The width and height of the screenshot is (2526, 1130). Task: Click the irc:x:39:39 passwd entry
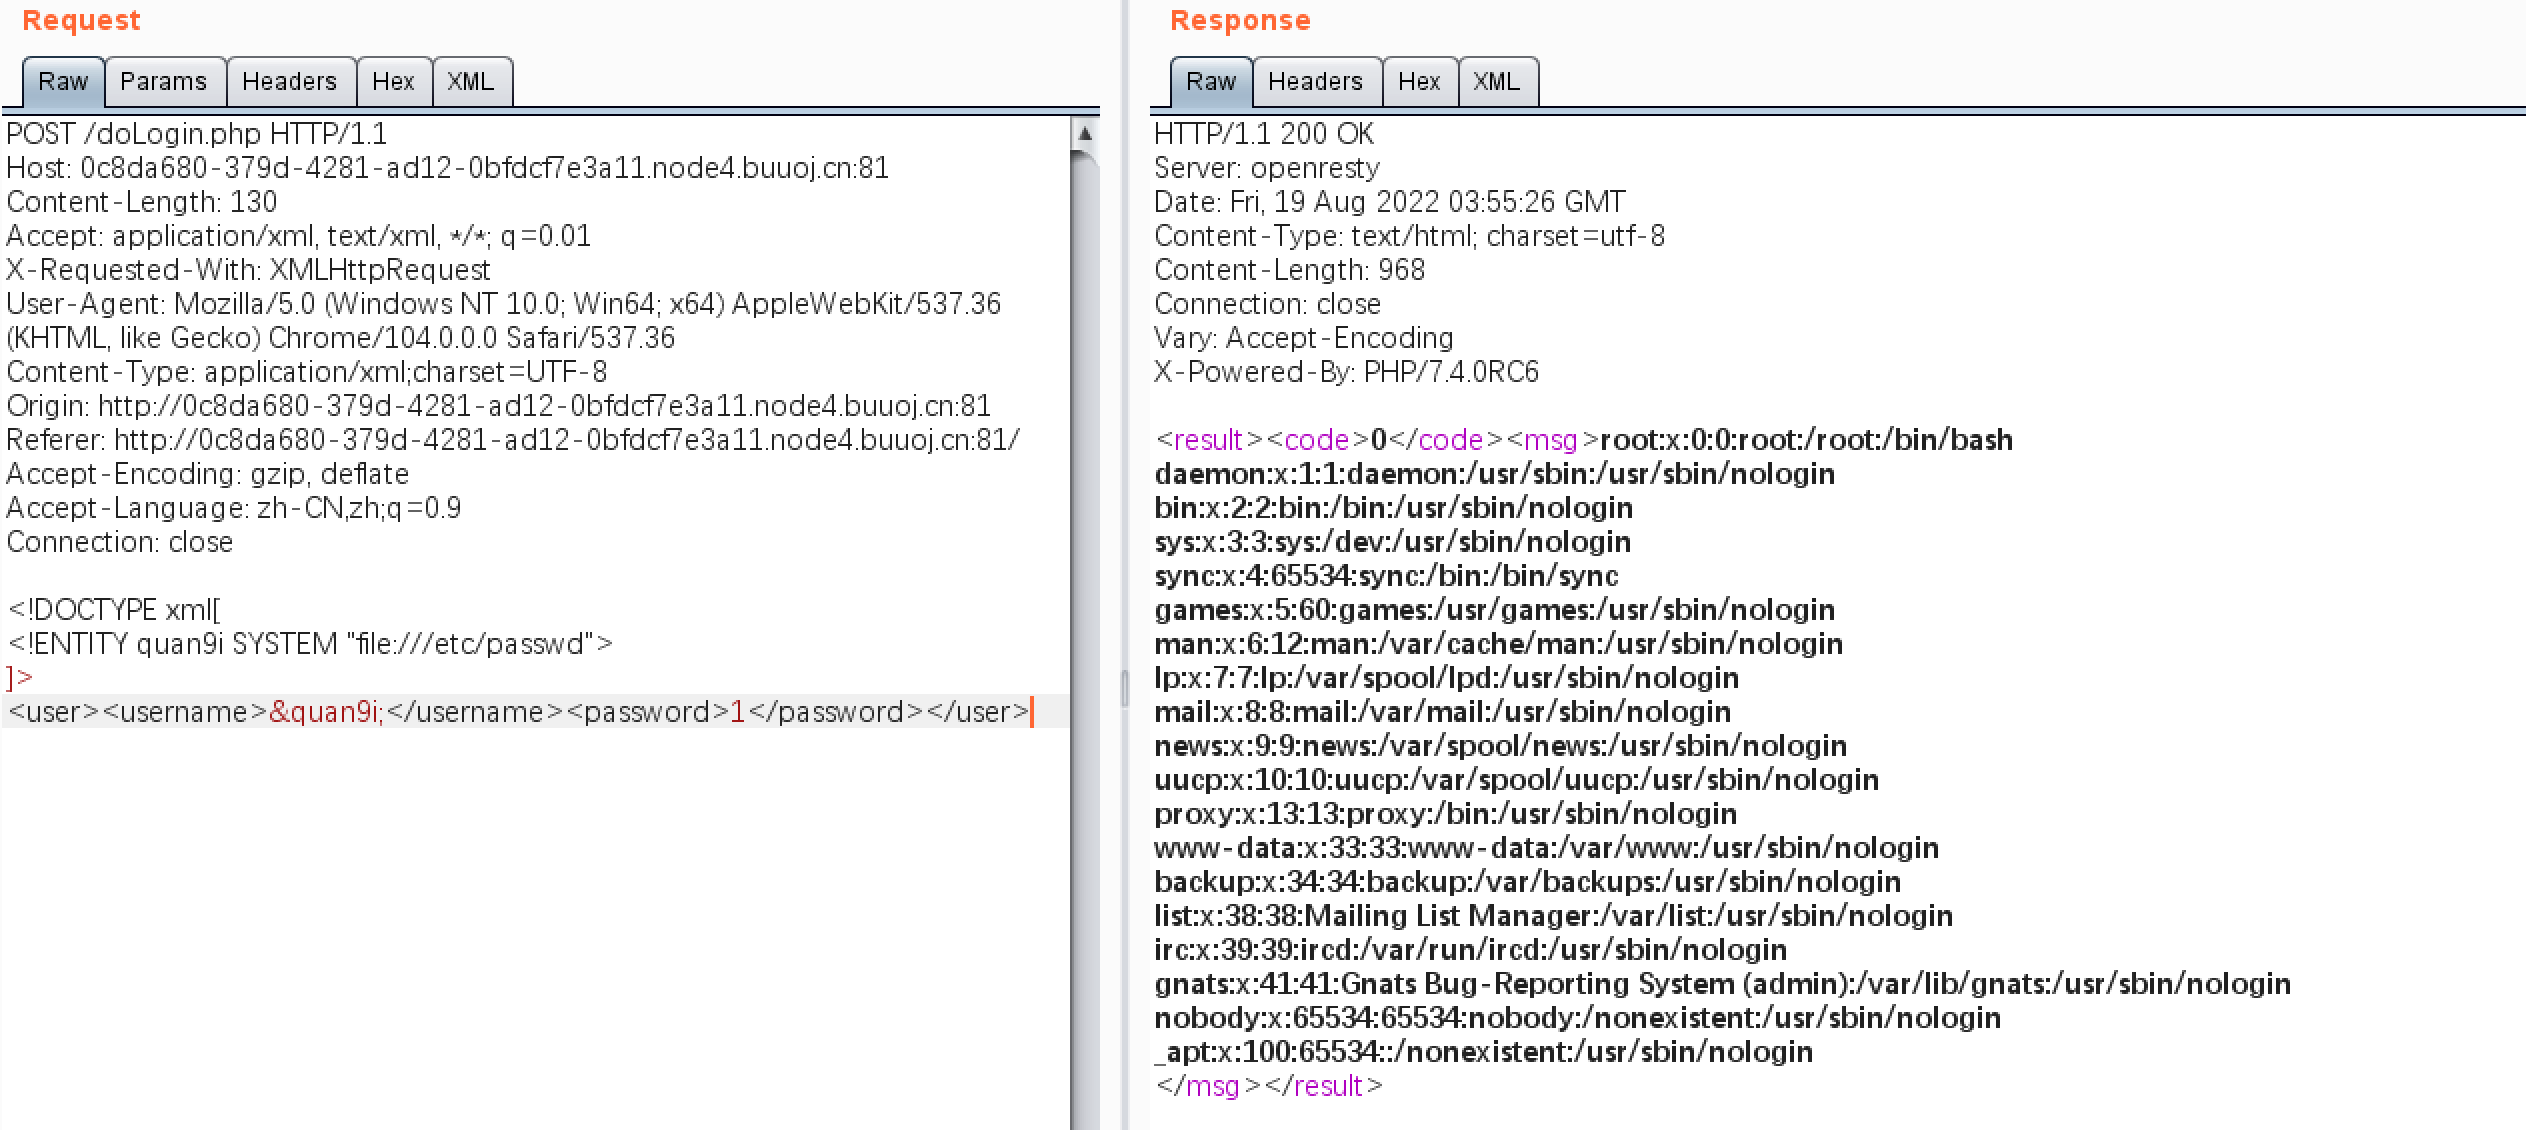pos(1471,950)
